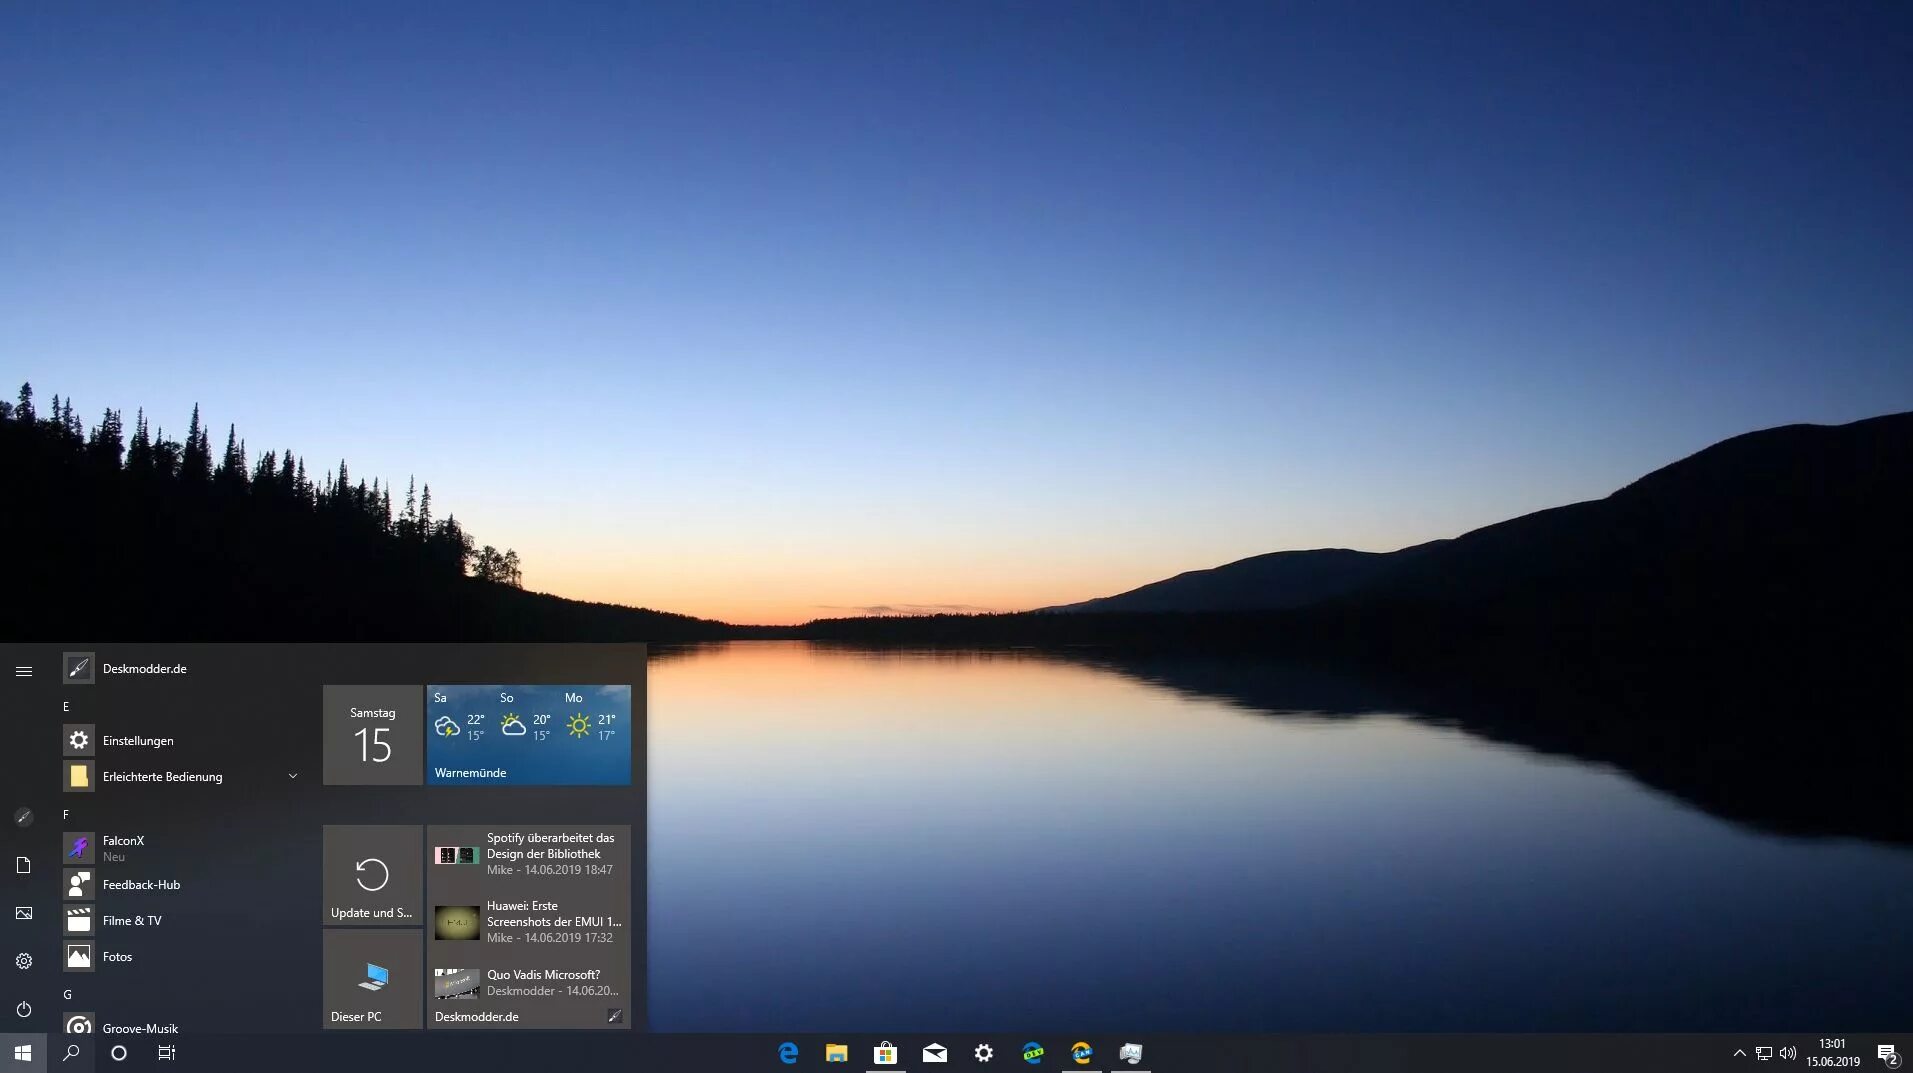The height and width of the screenshot is (1073, 1913).
Task: Open the taskbar search magnifier
Action: point(71,1053)
